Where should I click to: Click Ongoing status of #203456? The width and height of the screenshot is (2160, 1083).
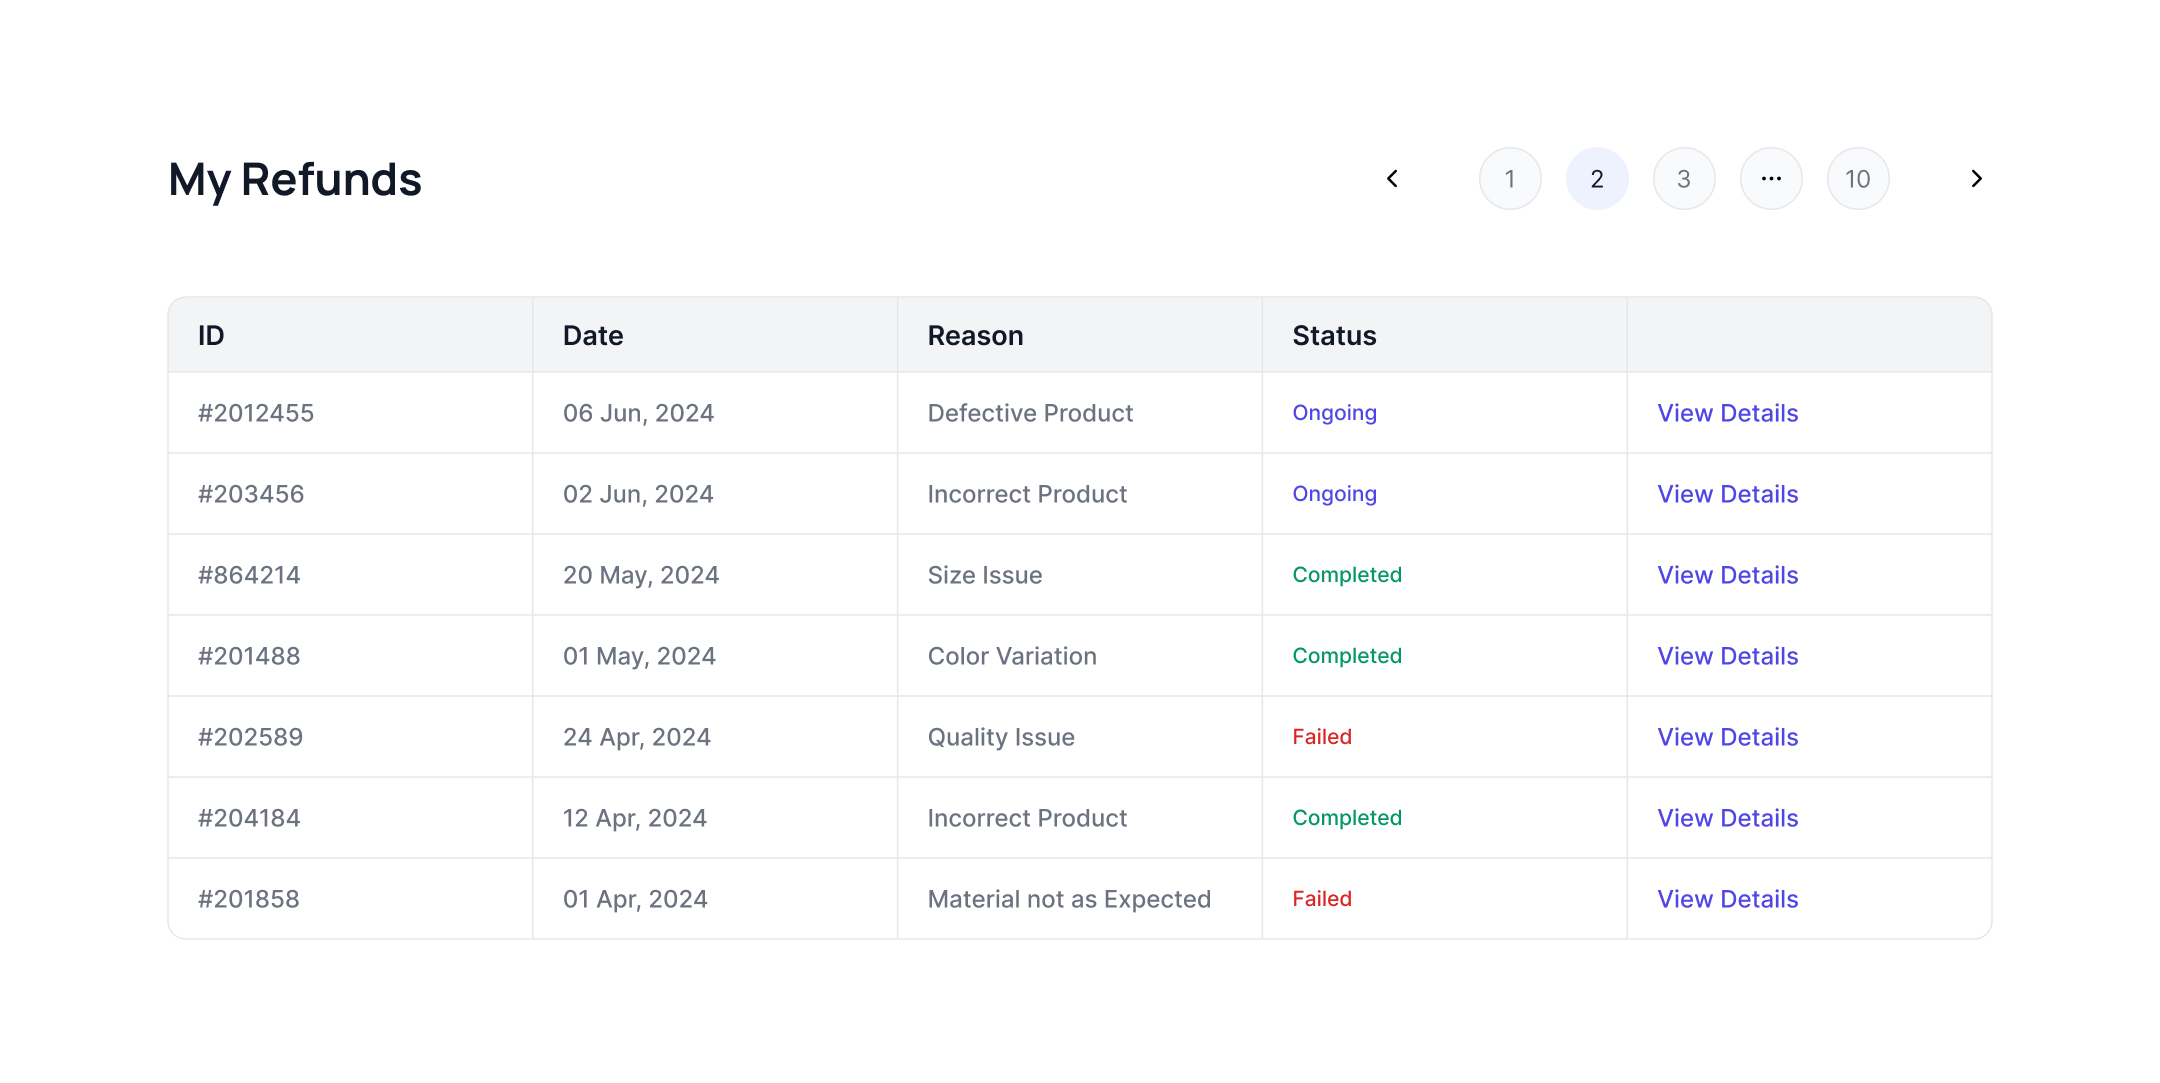click(x=1334, y=494)
